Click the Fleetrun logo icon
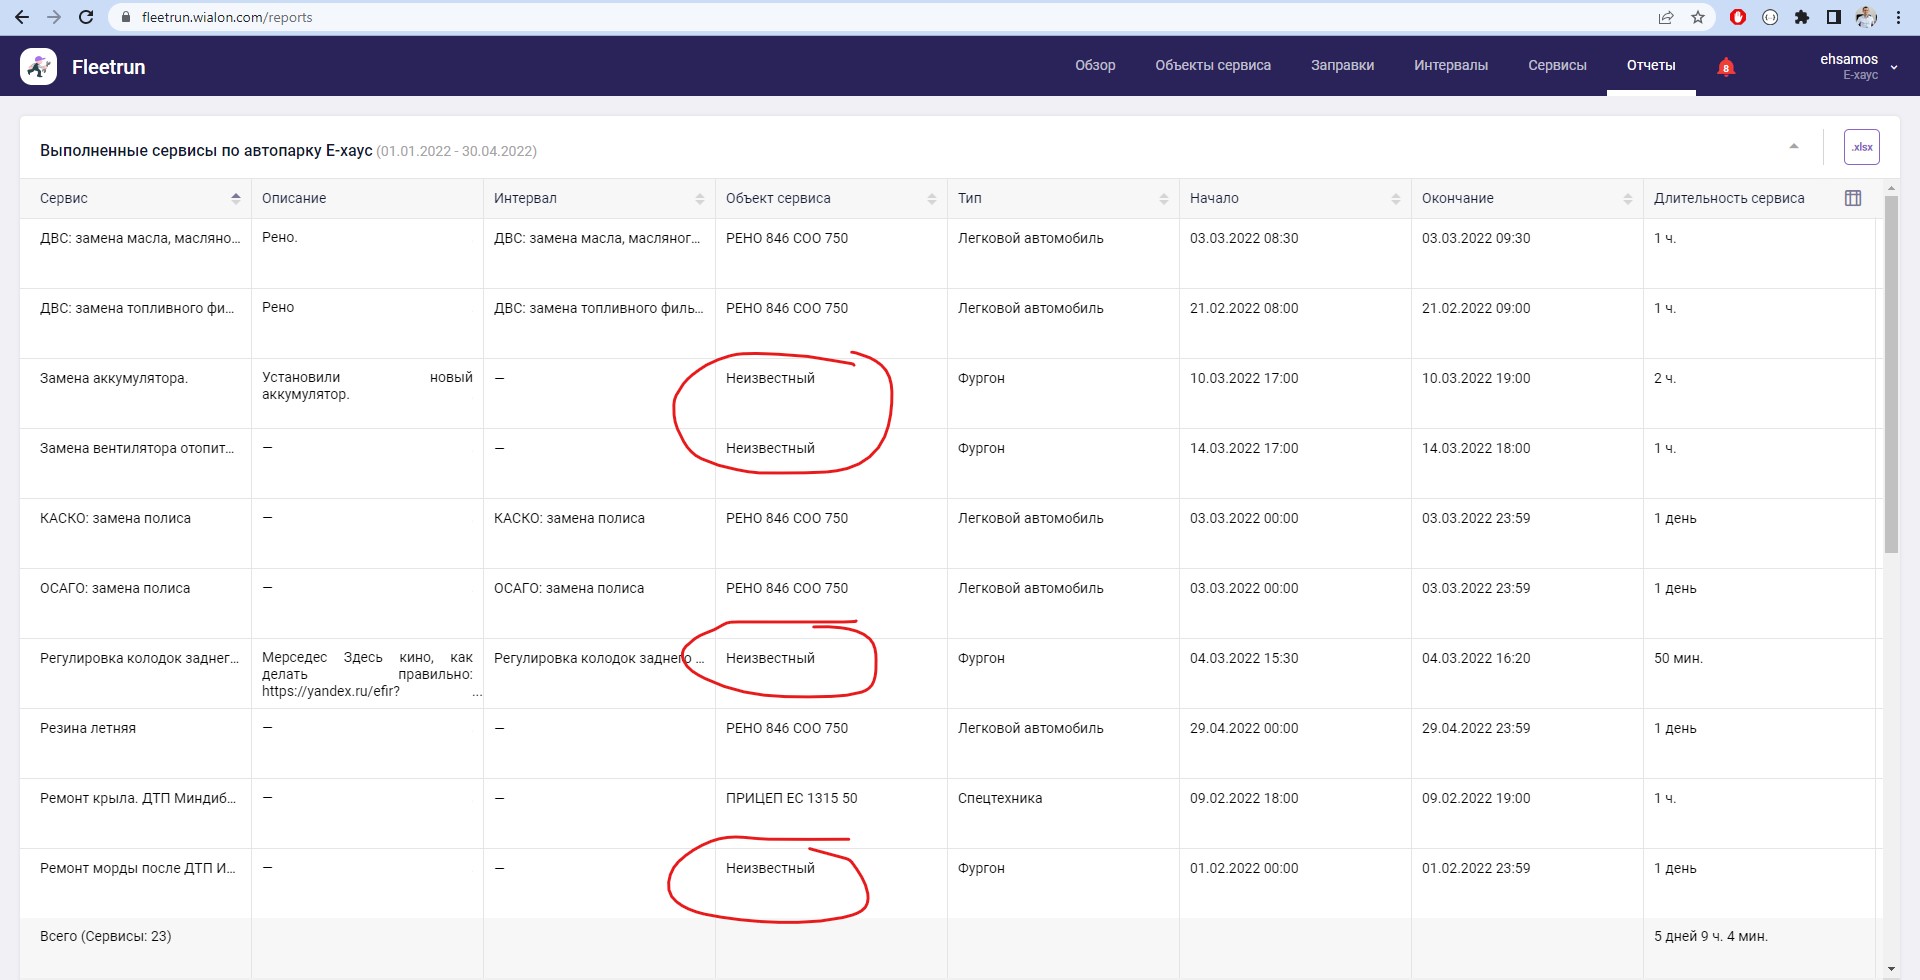The height and width of the screenshot is (980, 1920). 38,67
